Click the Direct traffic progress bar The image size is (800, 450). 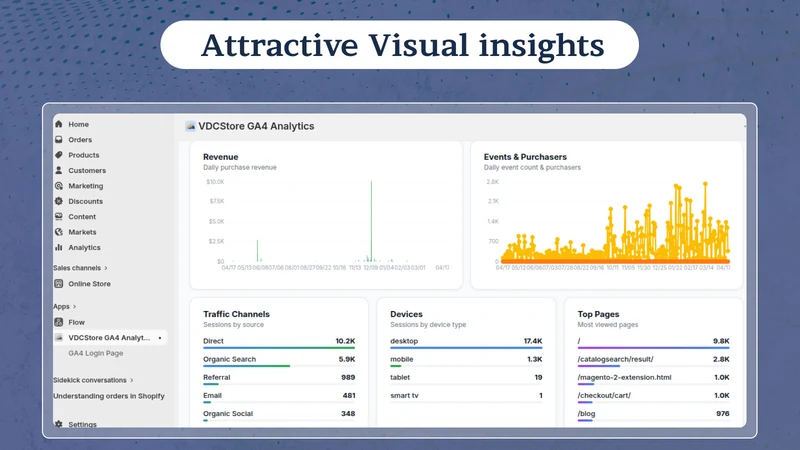pyautogui.click(x=279, y=348)
